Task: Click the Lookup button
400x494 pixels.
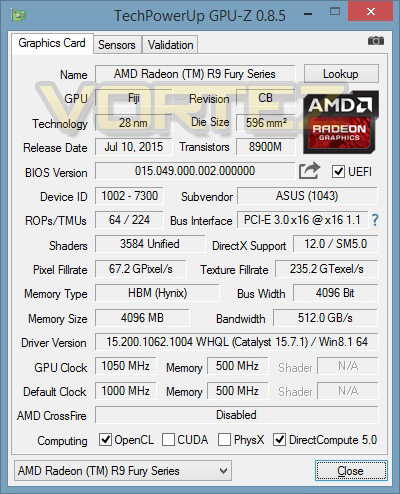Action: [x=341, y=74]
